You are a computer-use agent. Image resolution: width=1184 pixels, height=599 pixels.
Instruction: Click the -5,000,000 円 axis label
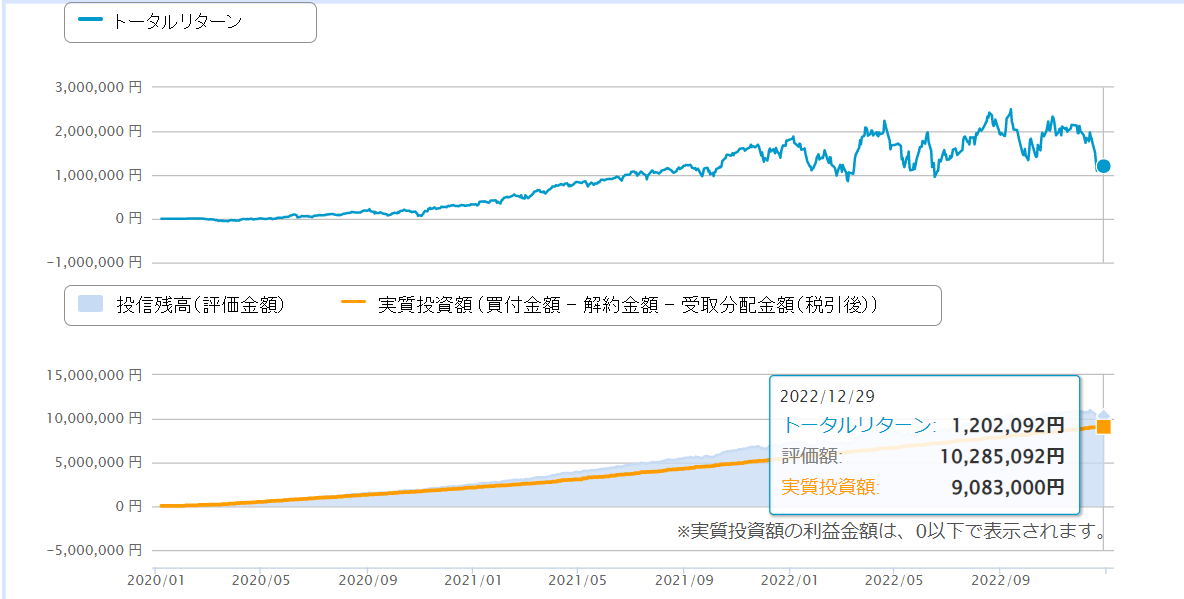pyautogui.click(x=94, y=549)
